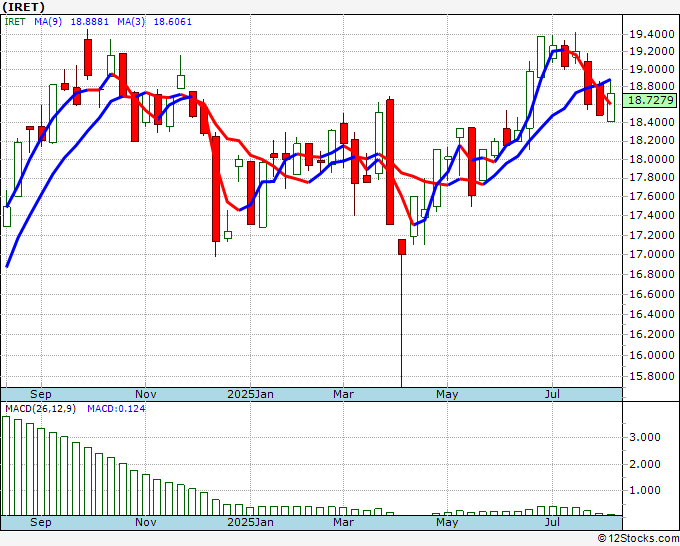
Task: Click the 2025Jan label on price chart axis
Action: point(251,394)
